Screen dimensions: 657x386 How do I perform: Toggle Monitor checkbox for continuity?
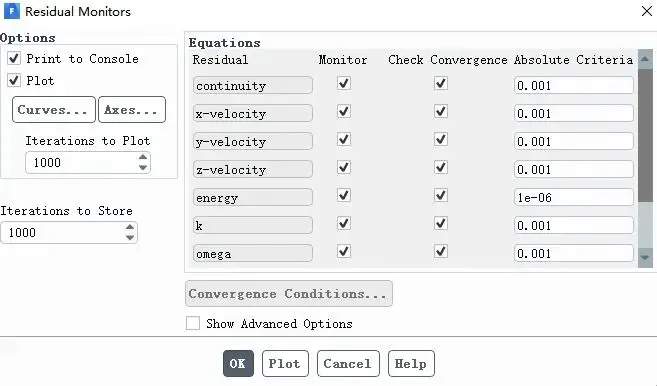344,83
